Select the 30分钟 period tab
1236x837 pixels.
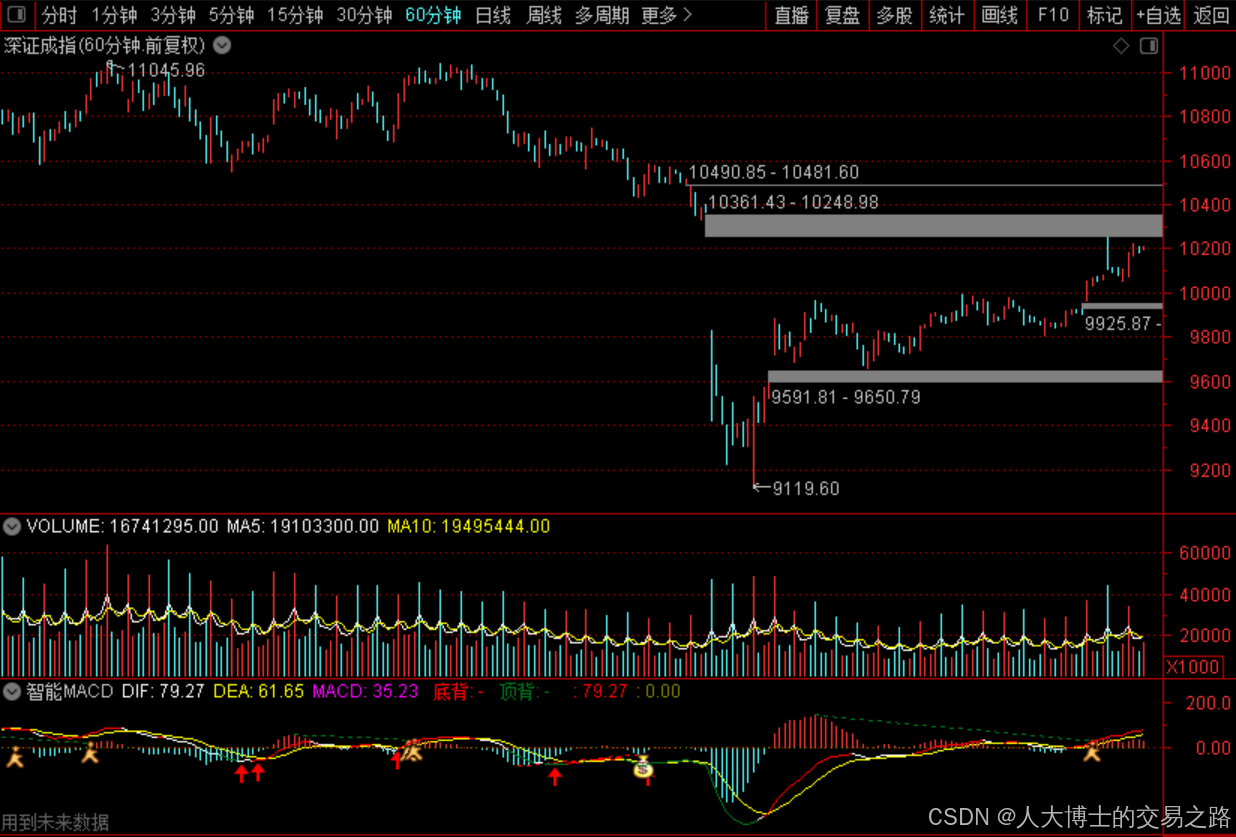pyautogui.click(x=364, y=15)
